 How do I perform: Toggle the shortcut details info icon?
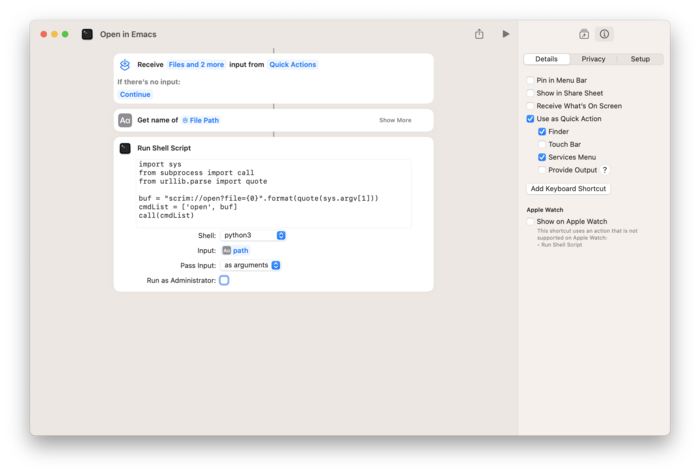point(604,34)
